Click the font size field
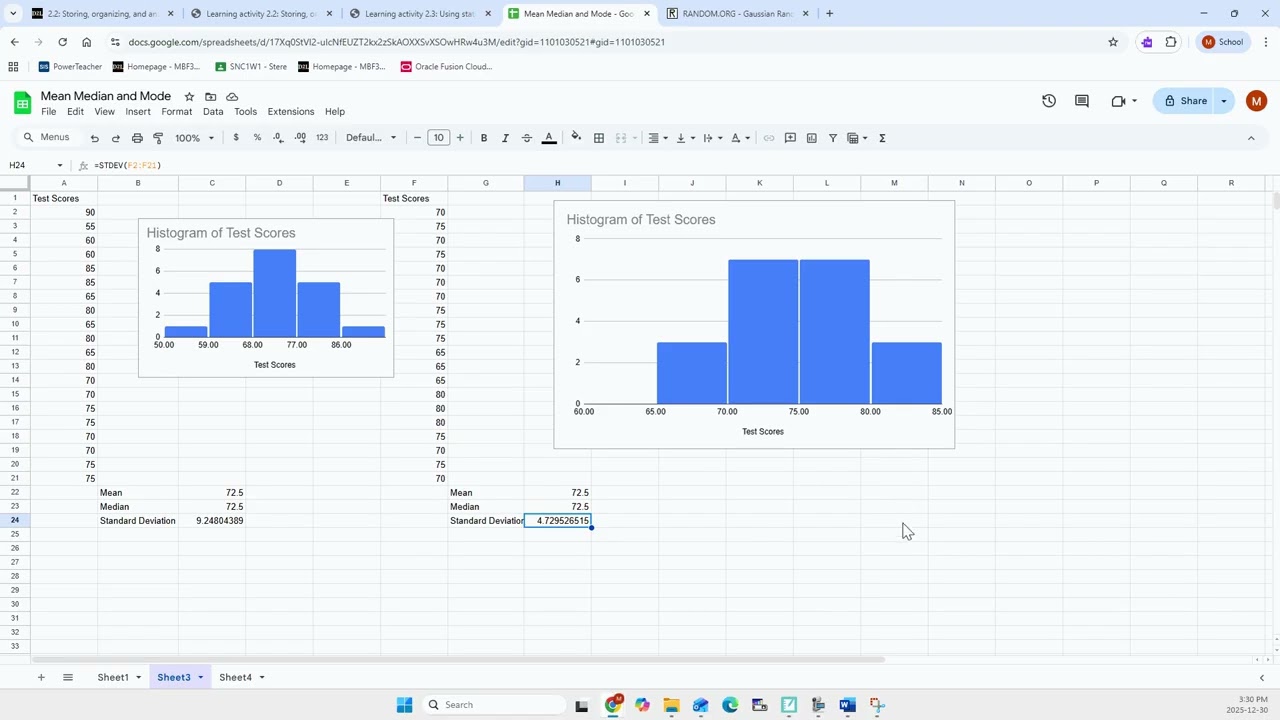The height and width of the screenshot is (720, 1280). click(x=439, y=138)
